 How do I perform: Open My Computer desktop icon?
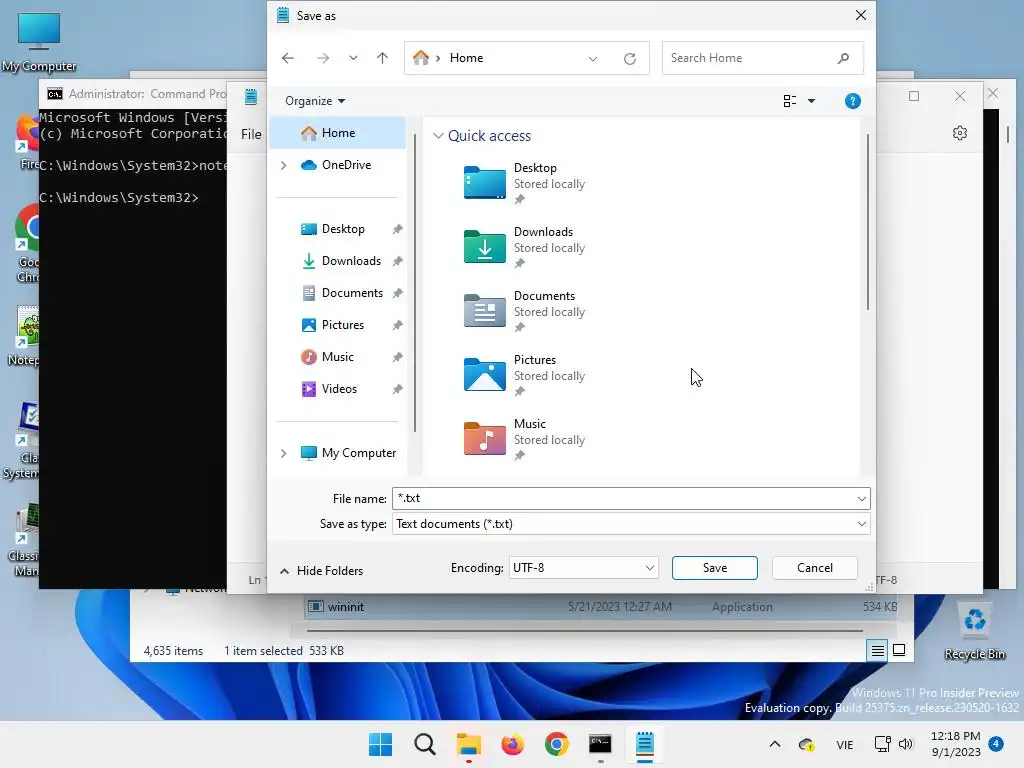[39, 42]
